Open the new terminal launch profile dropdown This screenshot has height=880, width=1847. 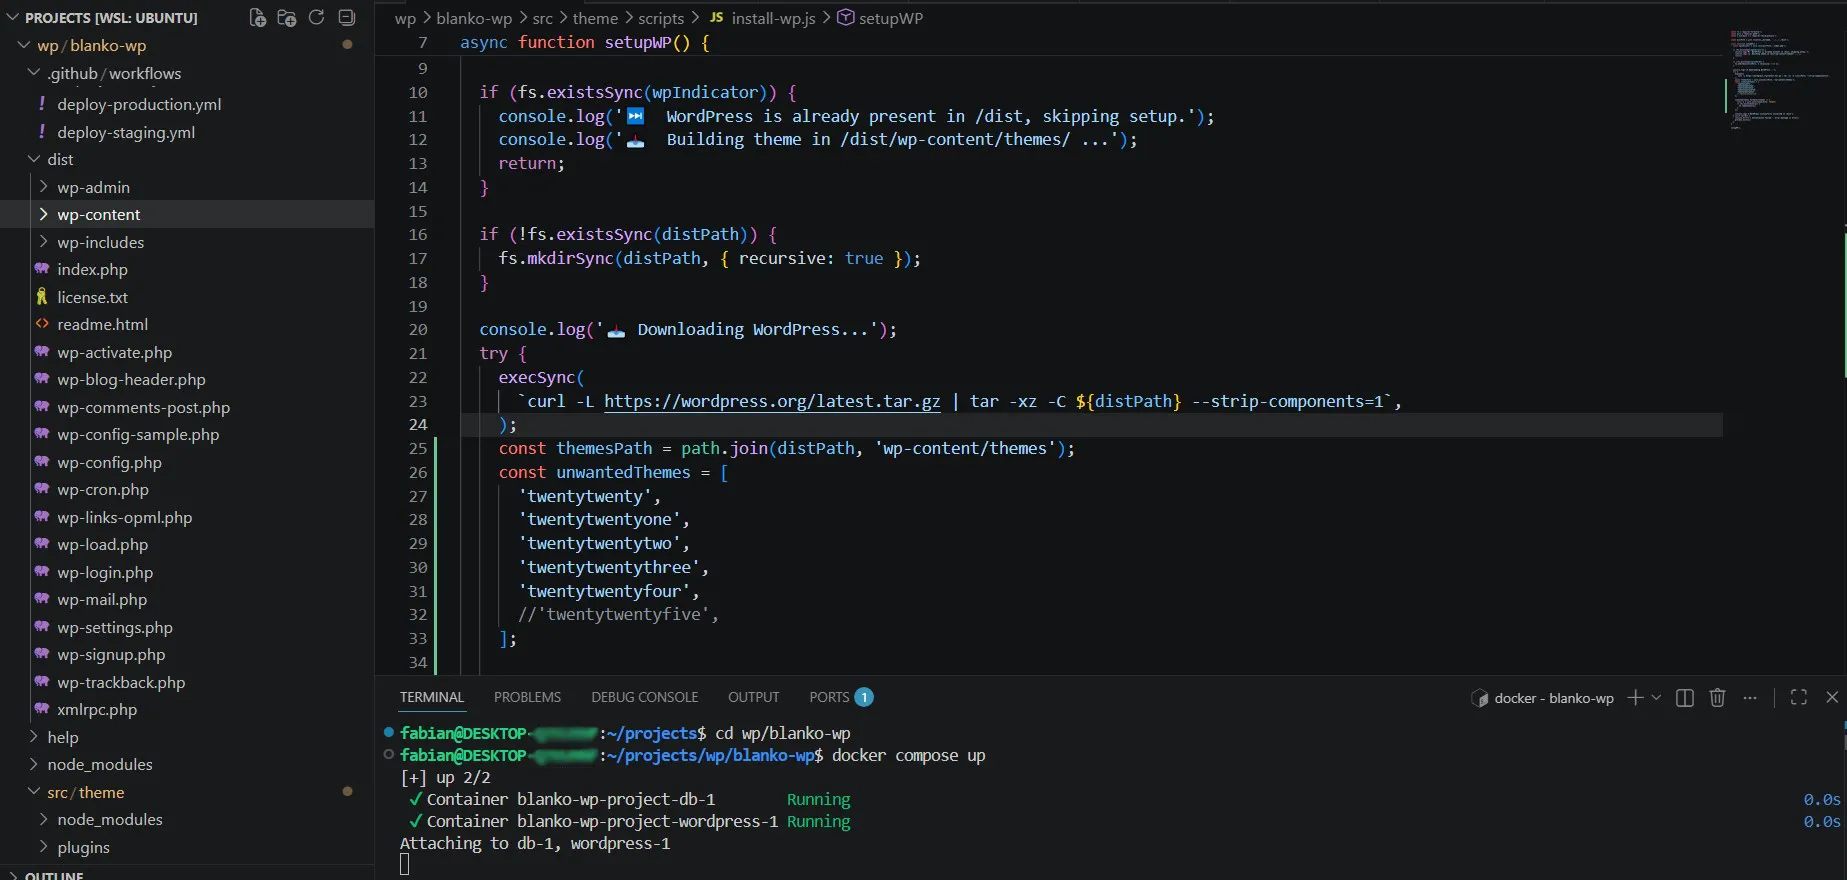[1656, 698]
